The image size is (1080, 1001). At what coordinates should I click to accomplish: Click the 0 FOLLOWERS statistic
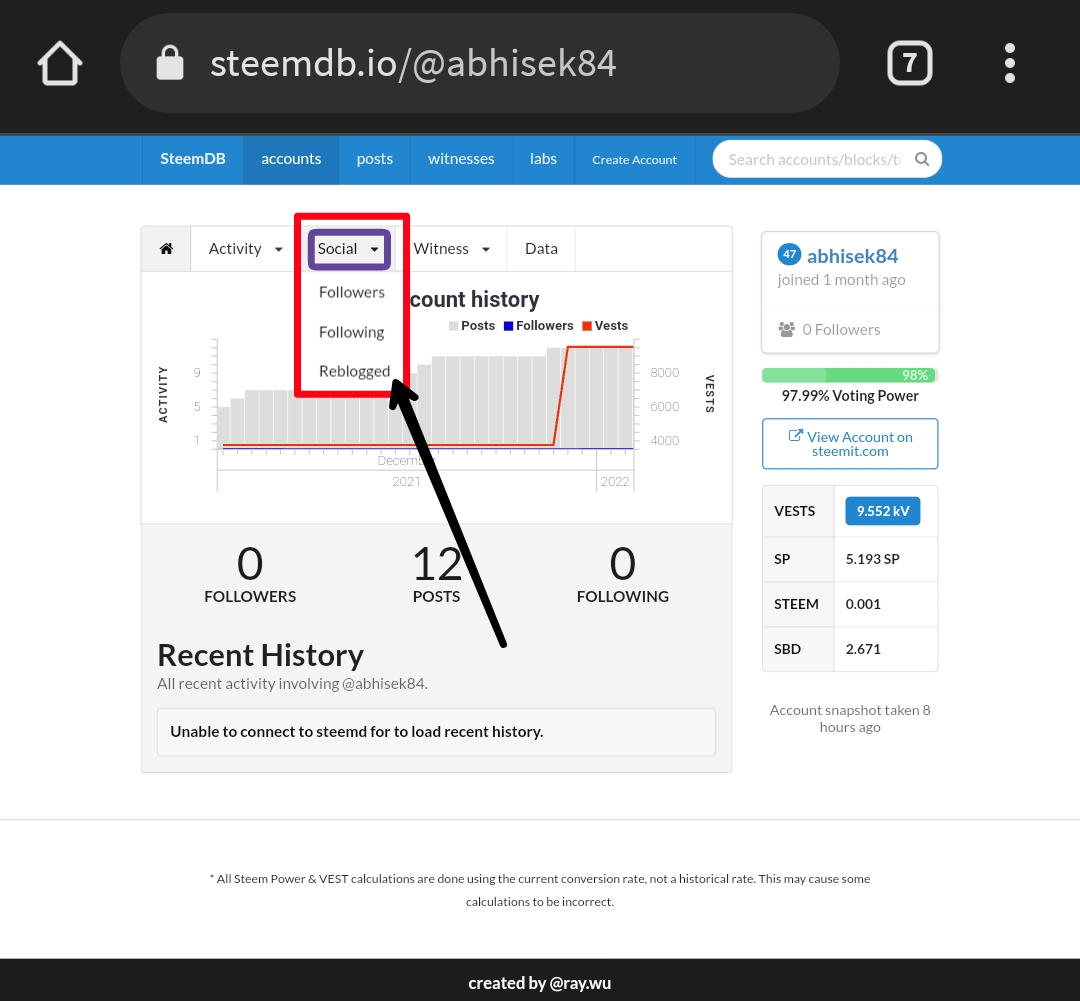point(250,574)
